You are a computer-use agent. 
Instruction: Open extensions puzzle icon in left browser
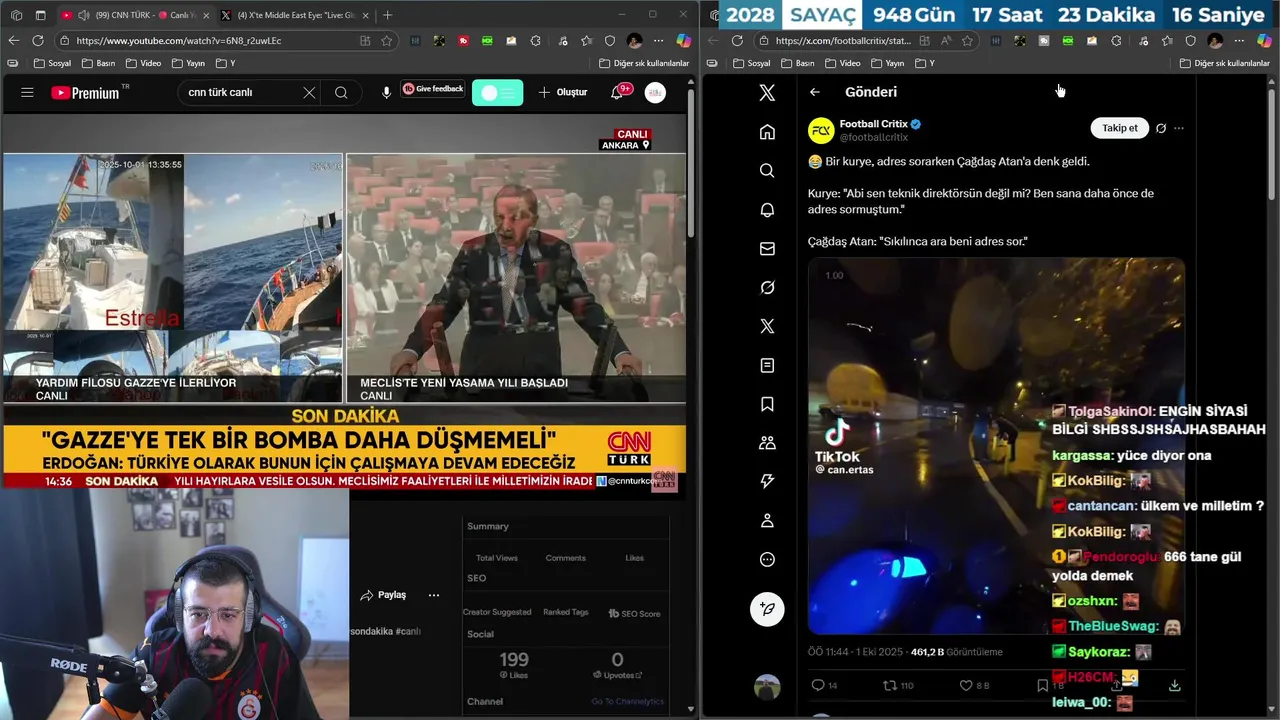point(536,40)
